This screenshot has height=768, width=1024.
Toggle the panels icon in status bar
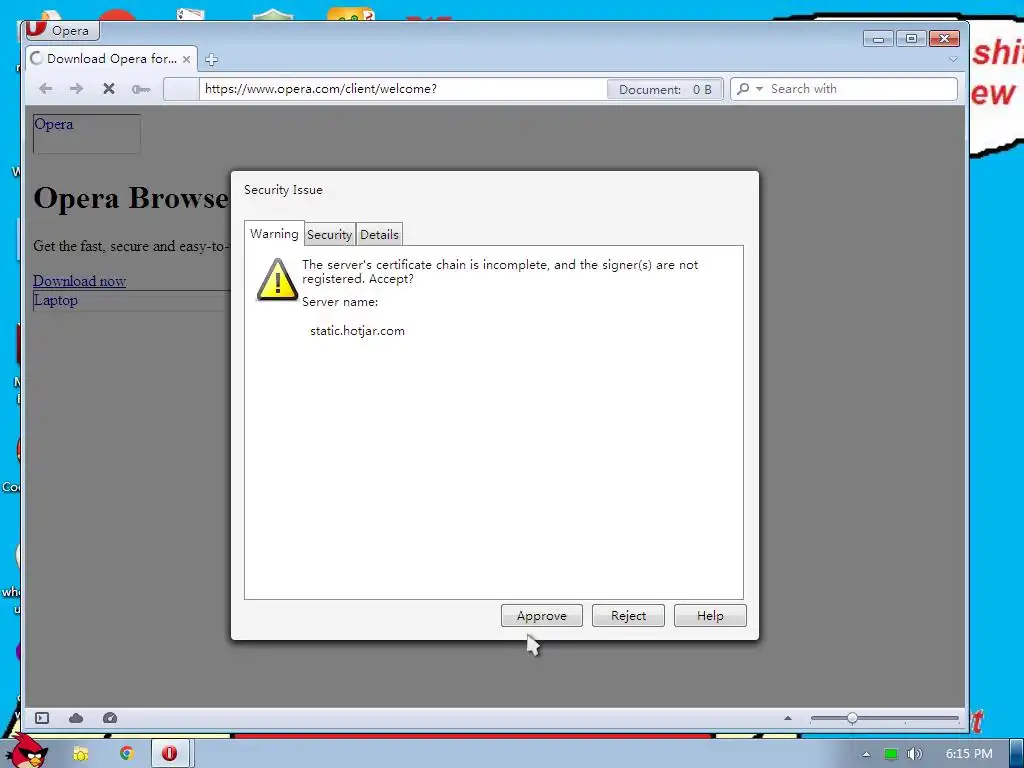point(42,718)
